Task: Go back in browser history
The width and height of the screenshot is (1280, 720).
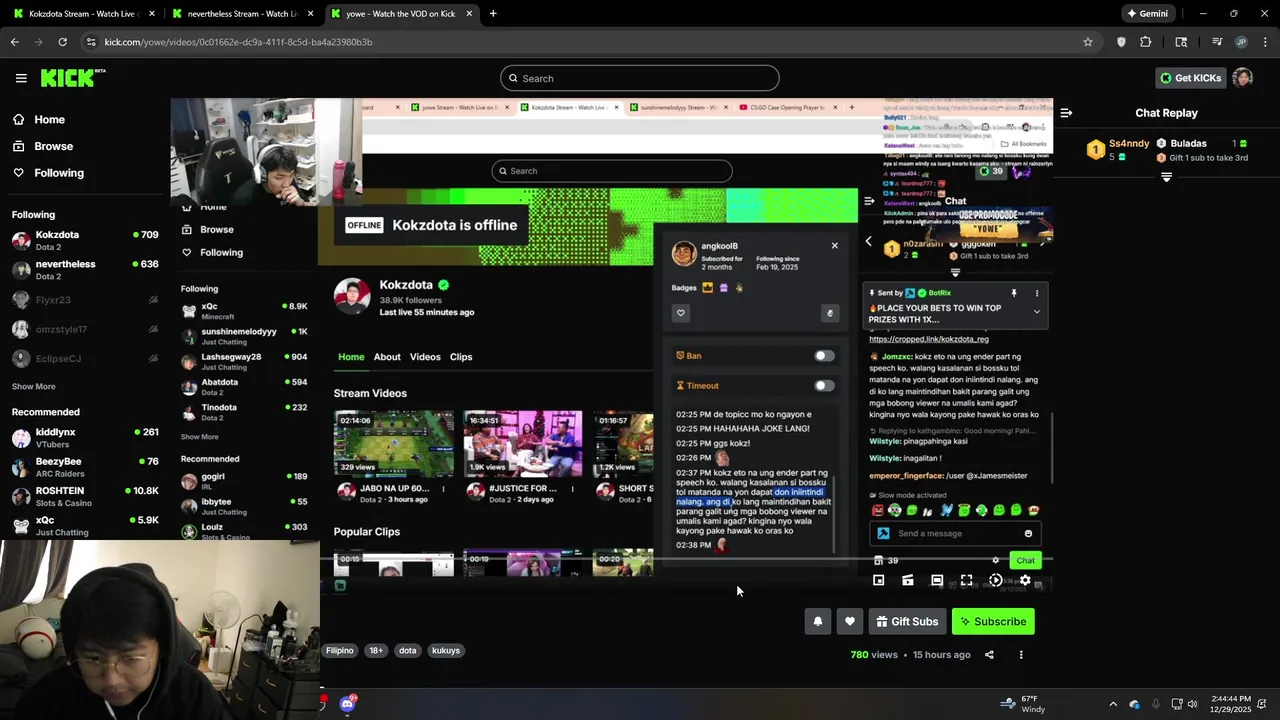Action: [x=14, y=42]
